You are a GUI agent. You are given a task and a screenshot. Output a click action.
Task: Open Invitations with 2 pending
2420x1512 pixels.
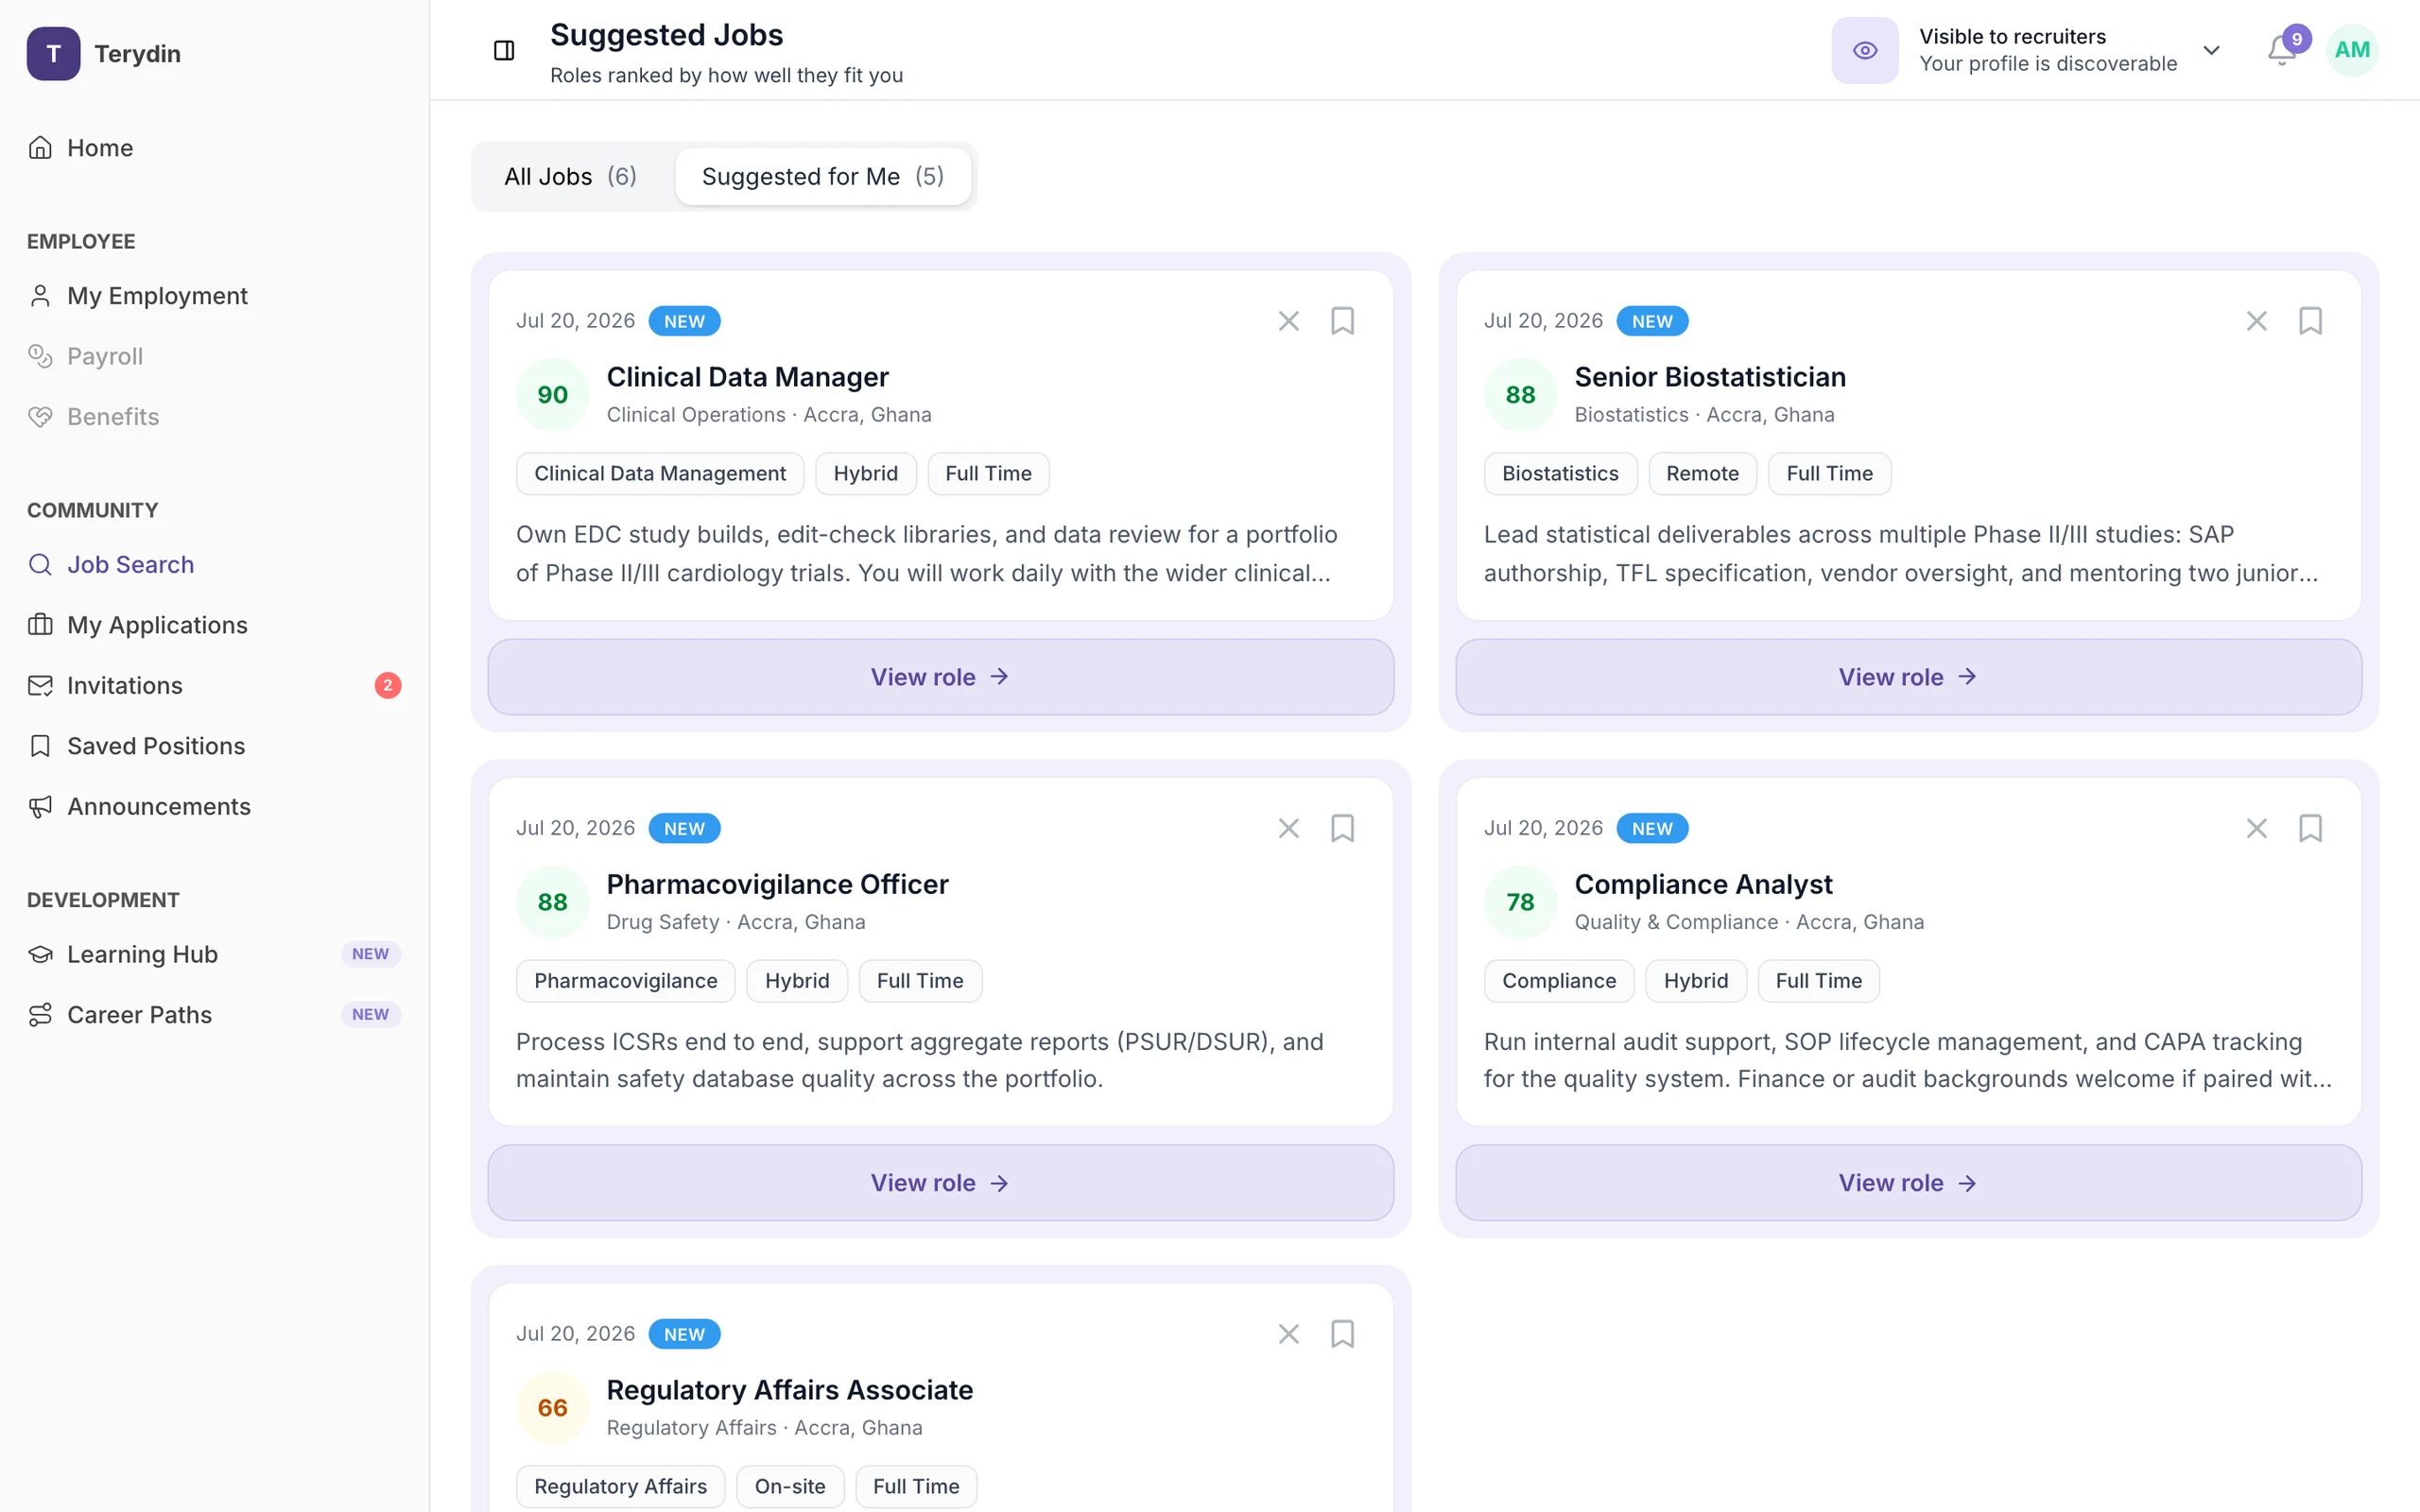214,685
